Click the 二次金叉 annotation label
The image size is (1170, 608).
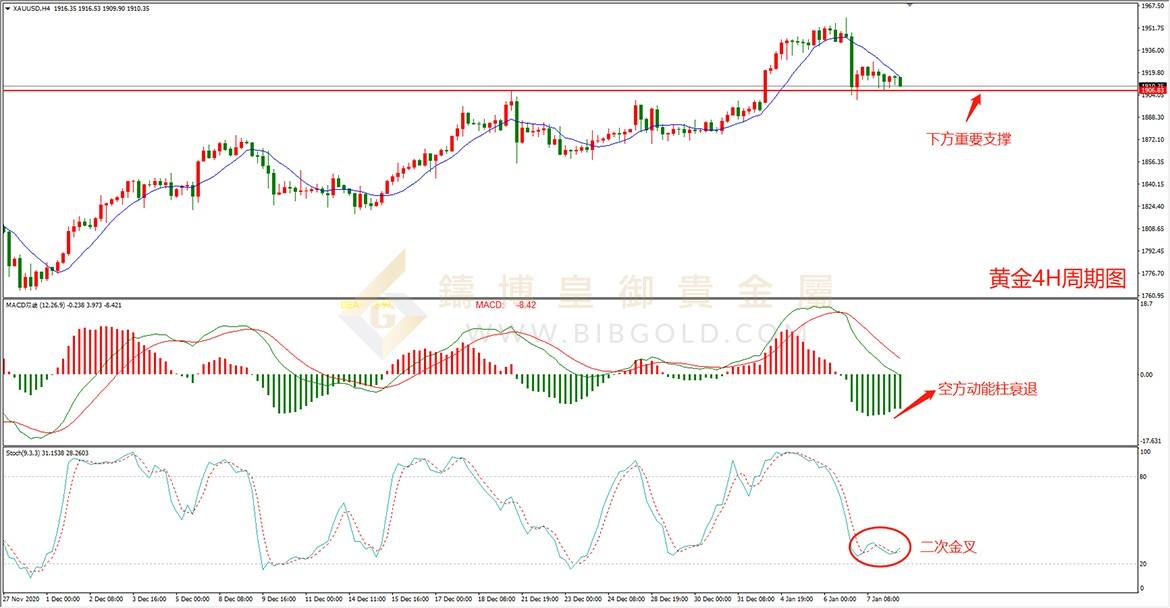(x=948, y=547)
